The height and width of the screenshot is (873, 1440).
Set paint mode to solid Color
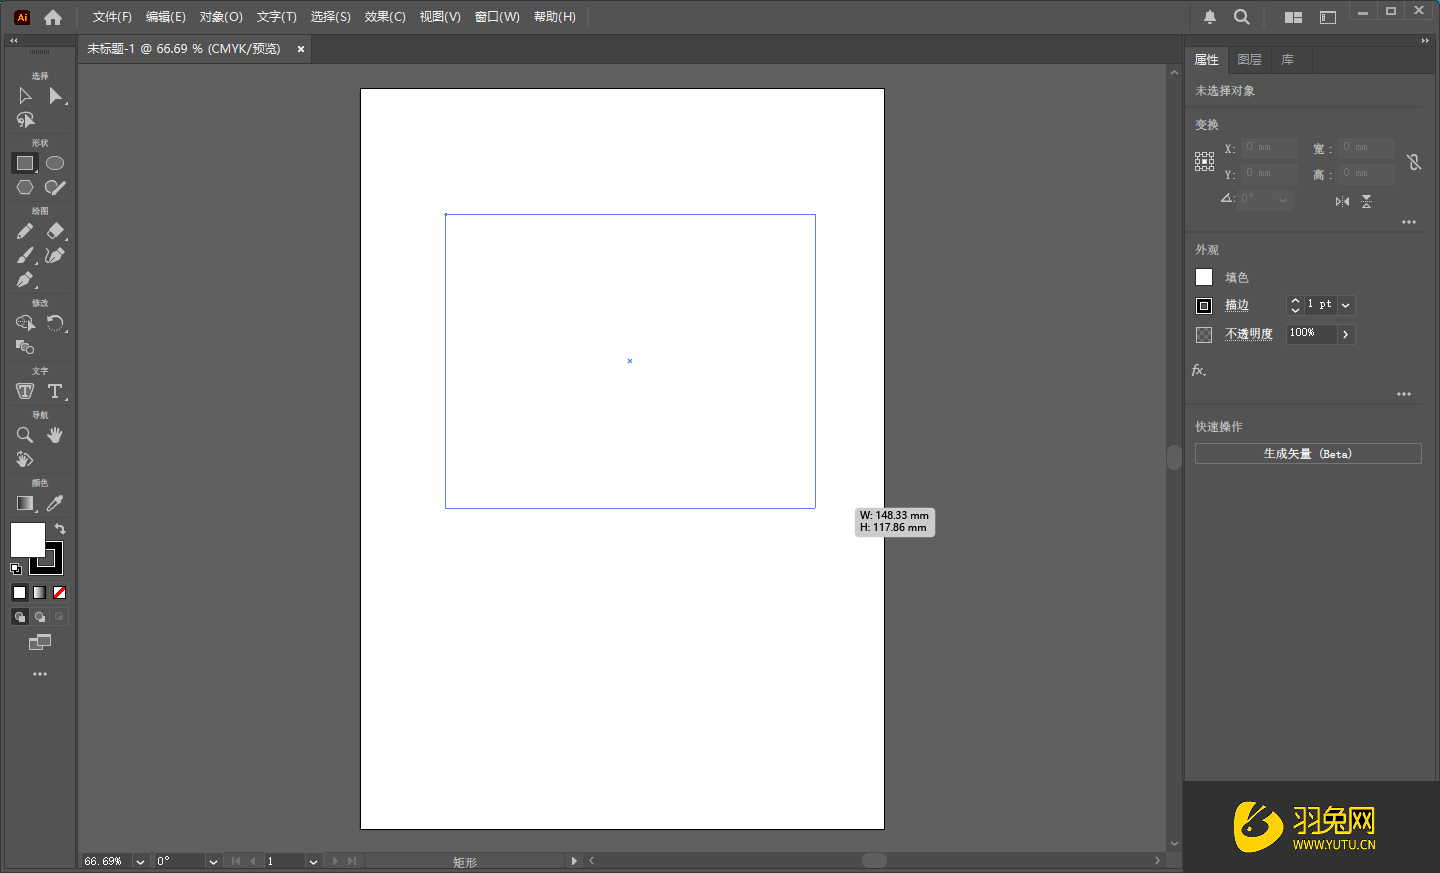(x=19, y=592)
